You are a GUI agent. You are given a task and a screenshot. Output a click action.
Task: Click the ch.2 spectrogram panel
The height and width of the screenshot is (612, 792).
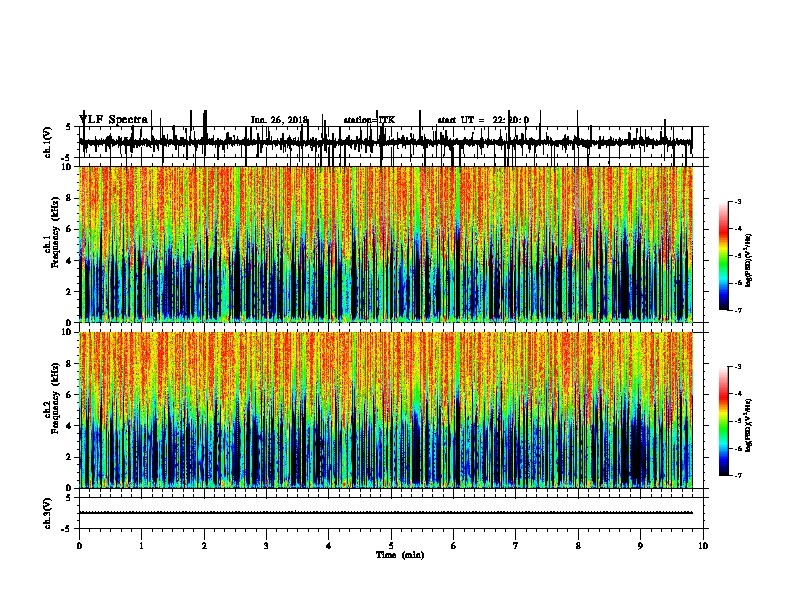point(386,410)
